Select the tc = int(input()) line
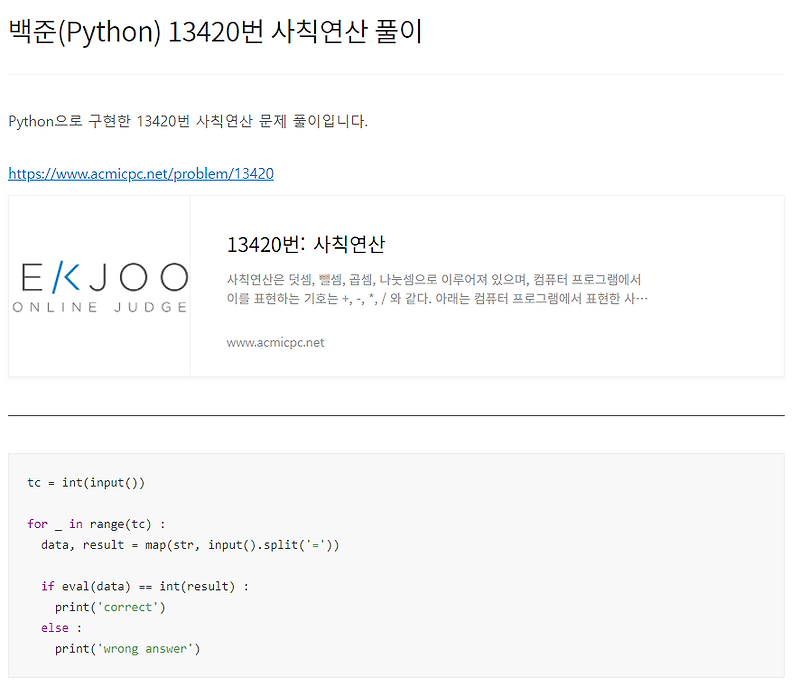Screen dimensions: 800x696 85,482
